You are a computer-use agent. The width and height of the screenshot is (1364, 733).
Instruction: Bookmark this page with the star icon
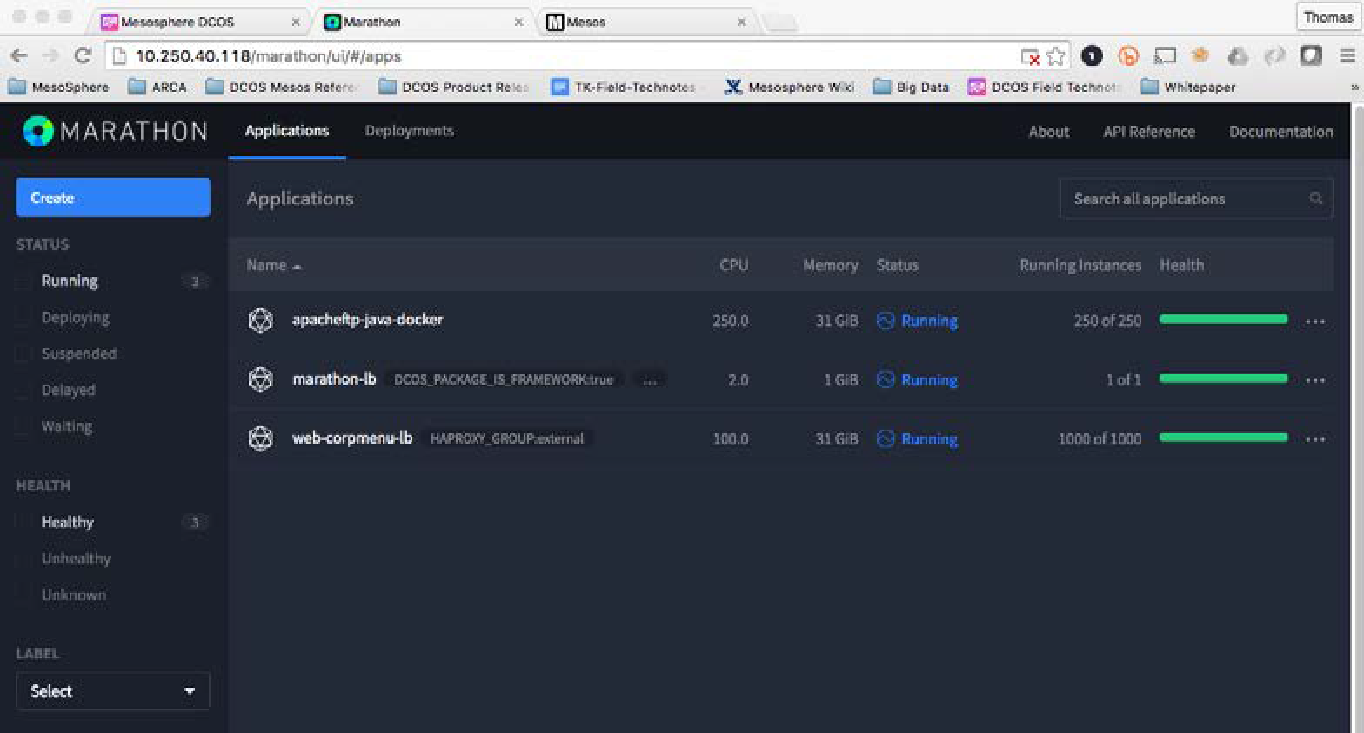pos(1055,57)
